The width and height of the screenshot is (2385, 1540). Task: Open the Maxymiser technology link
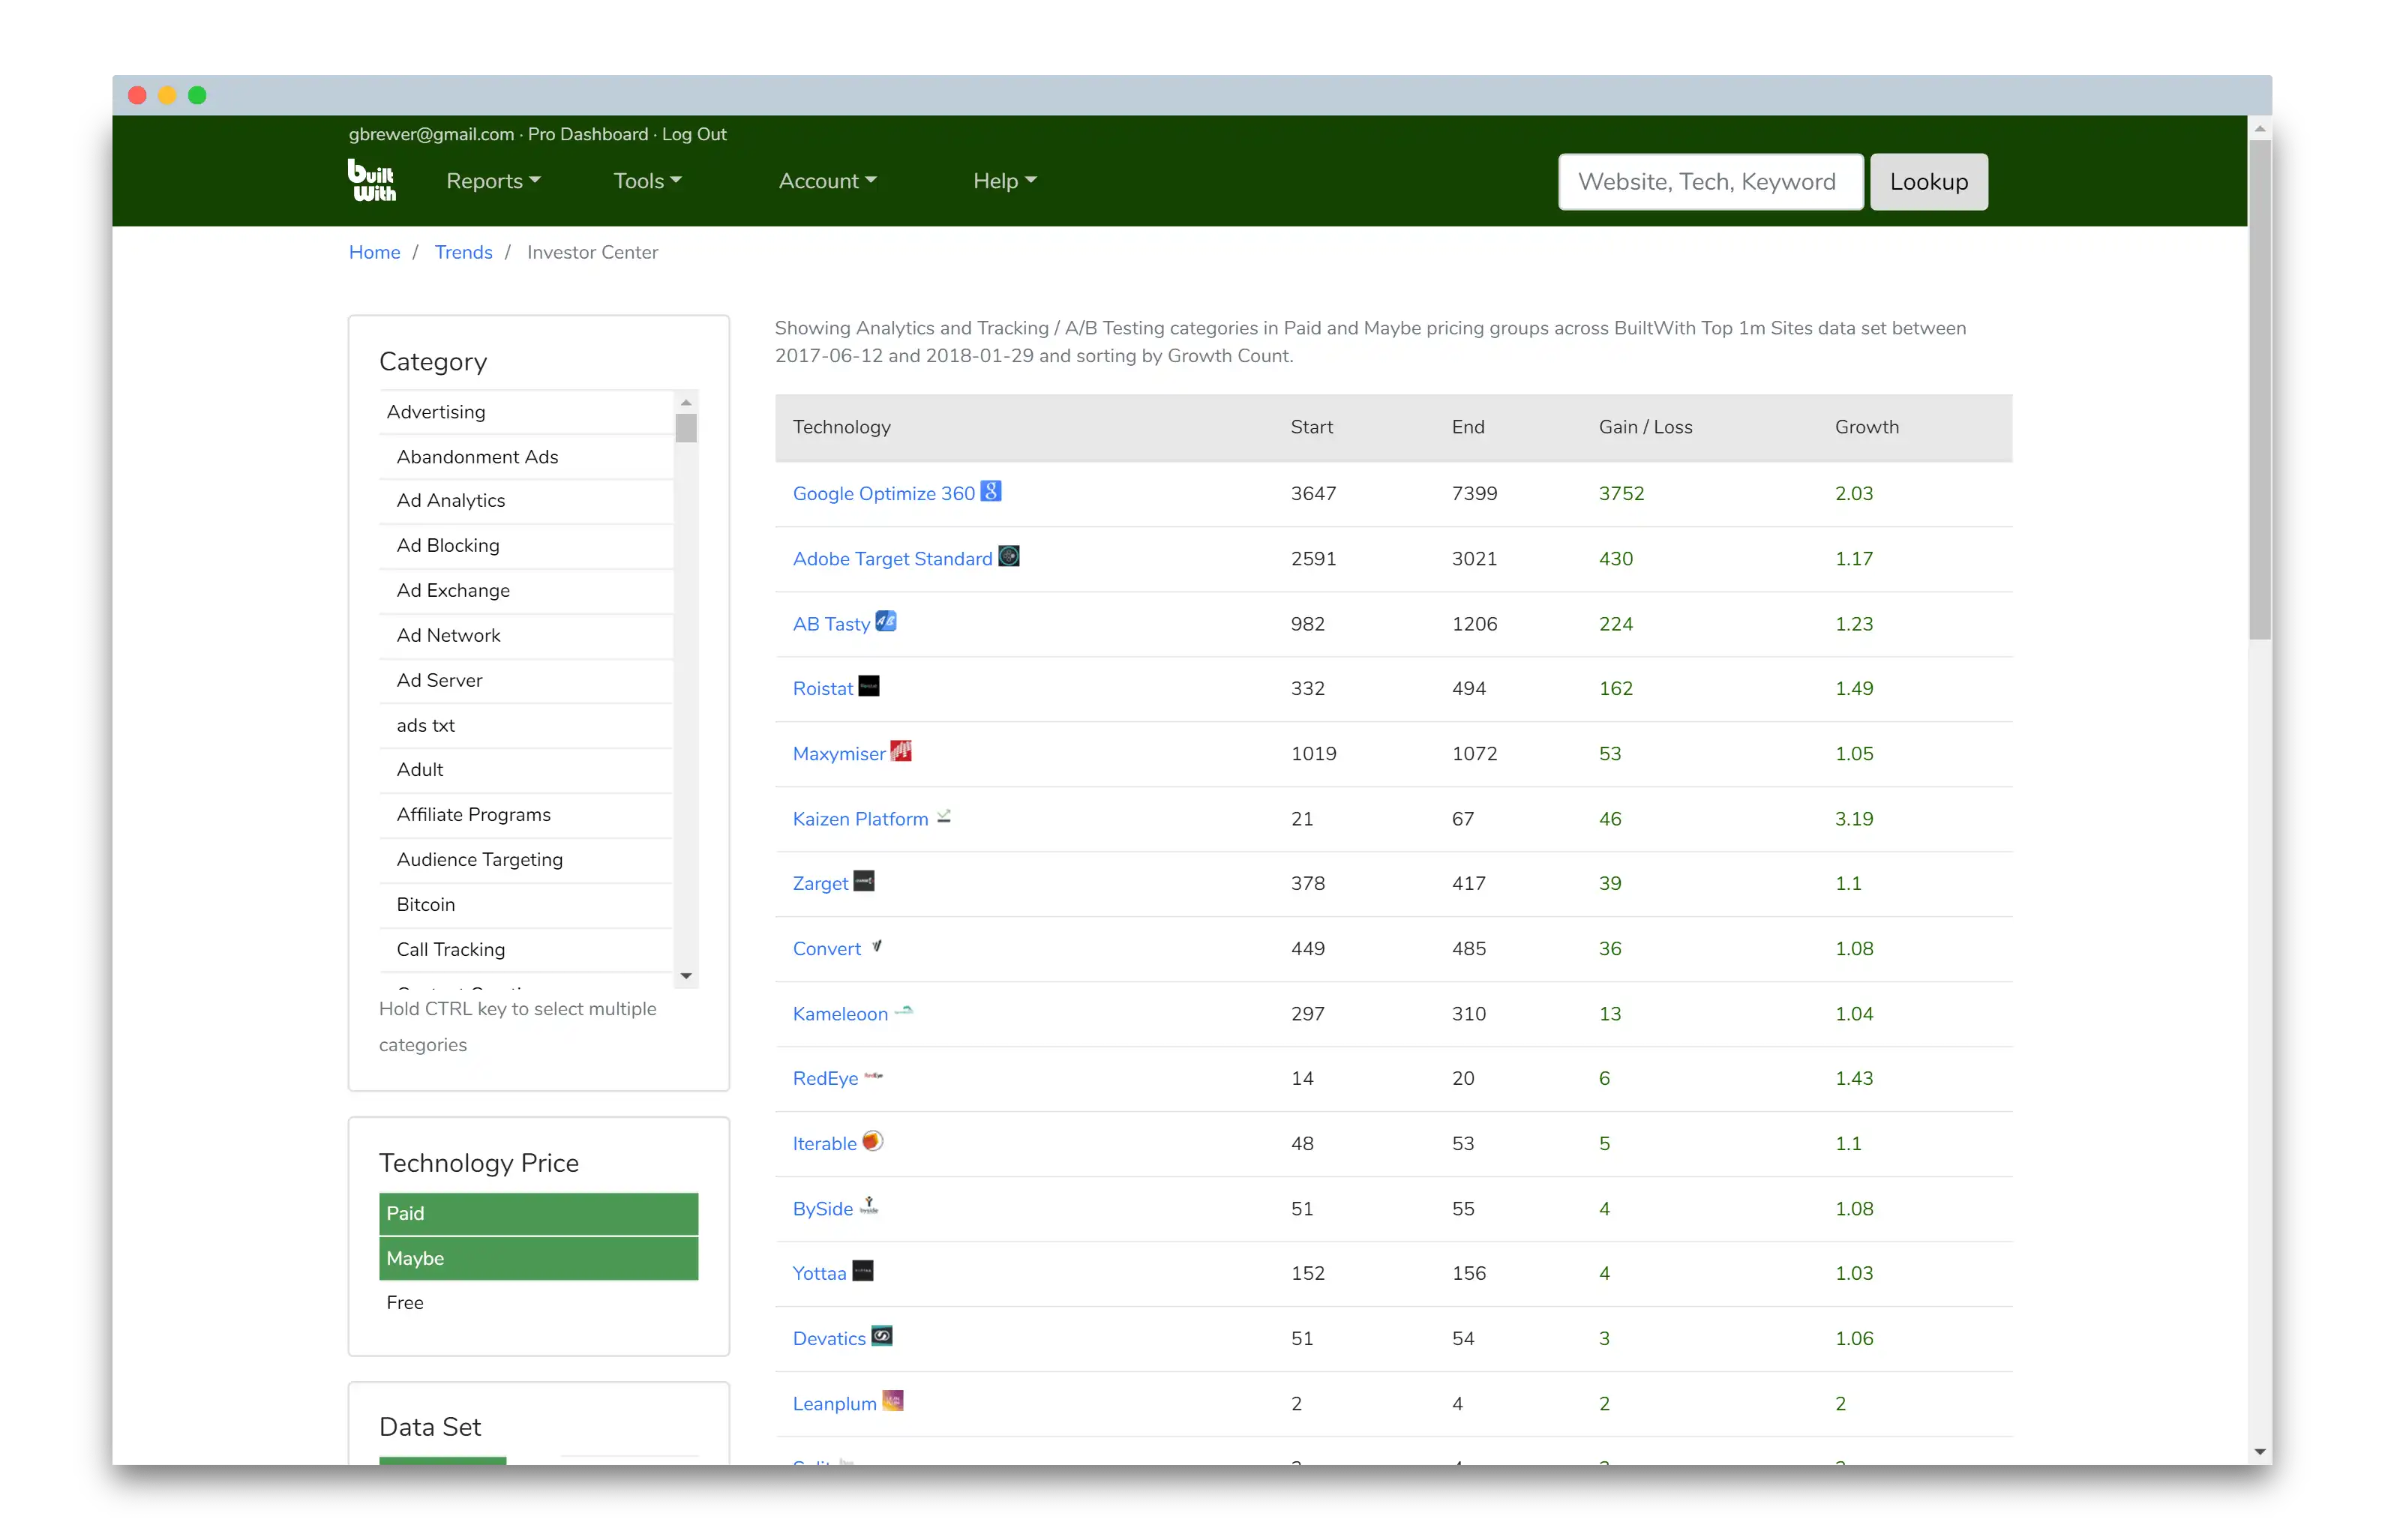pos(839,754)
